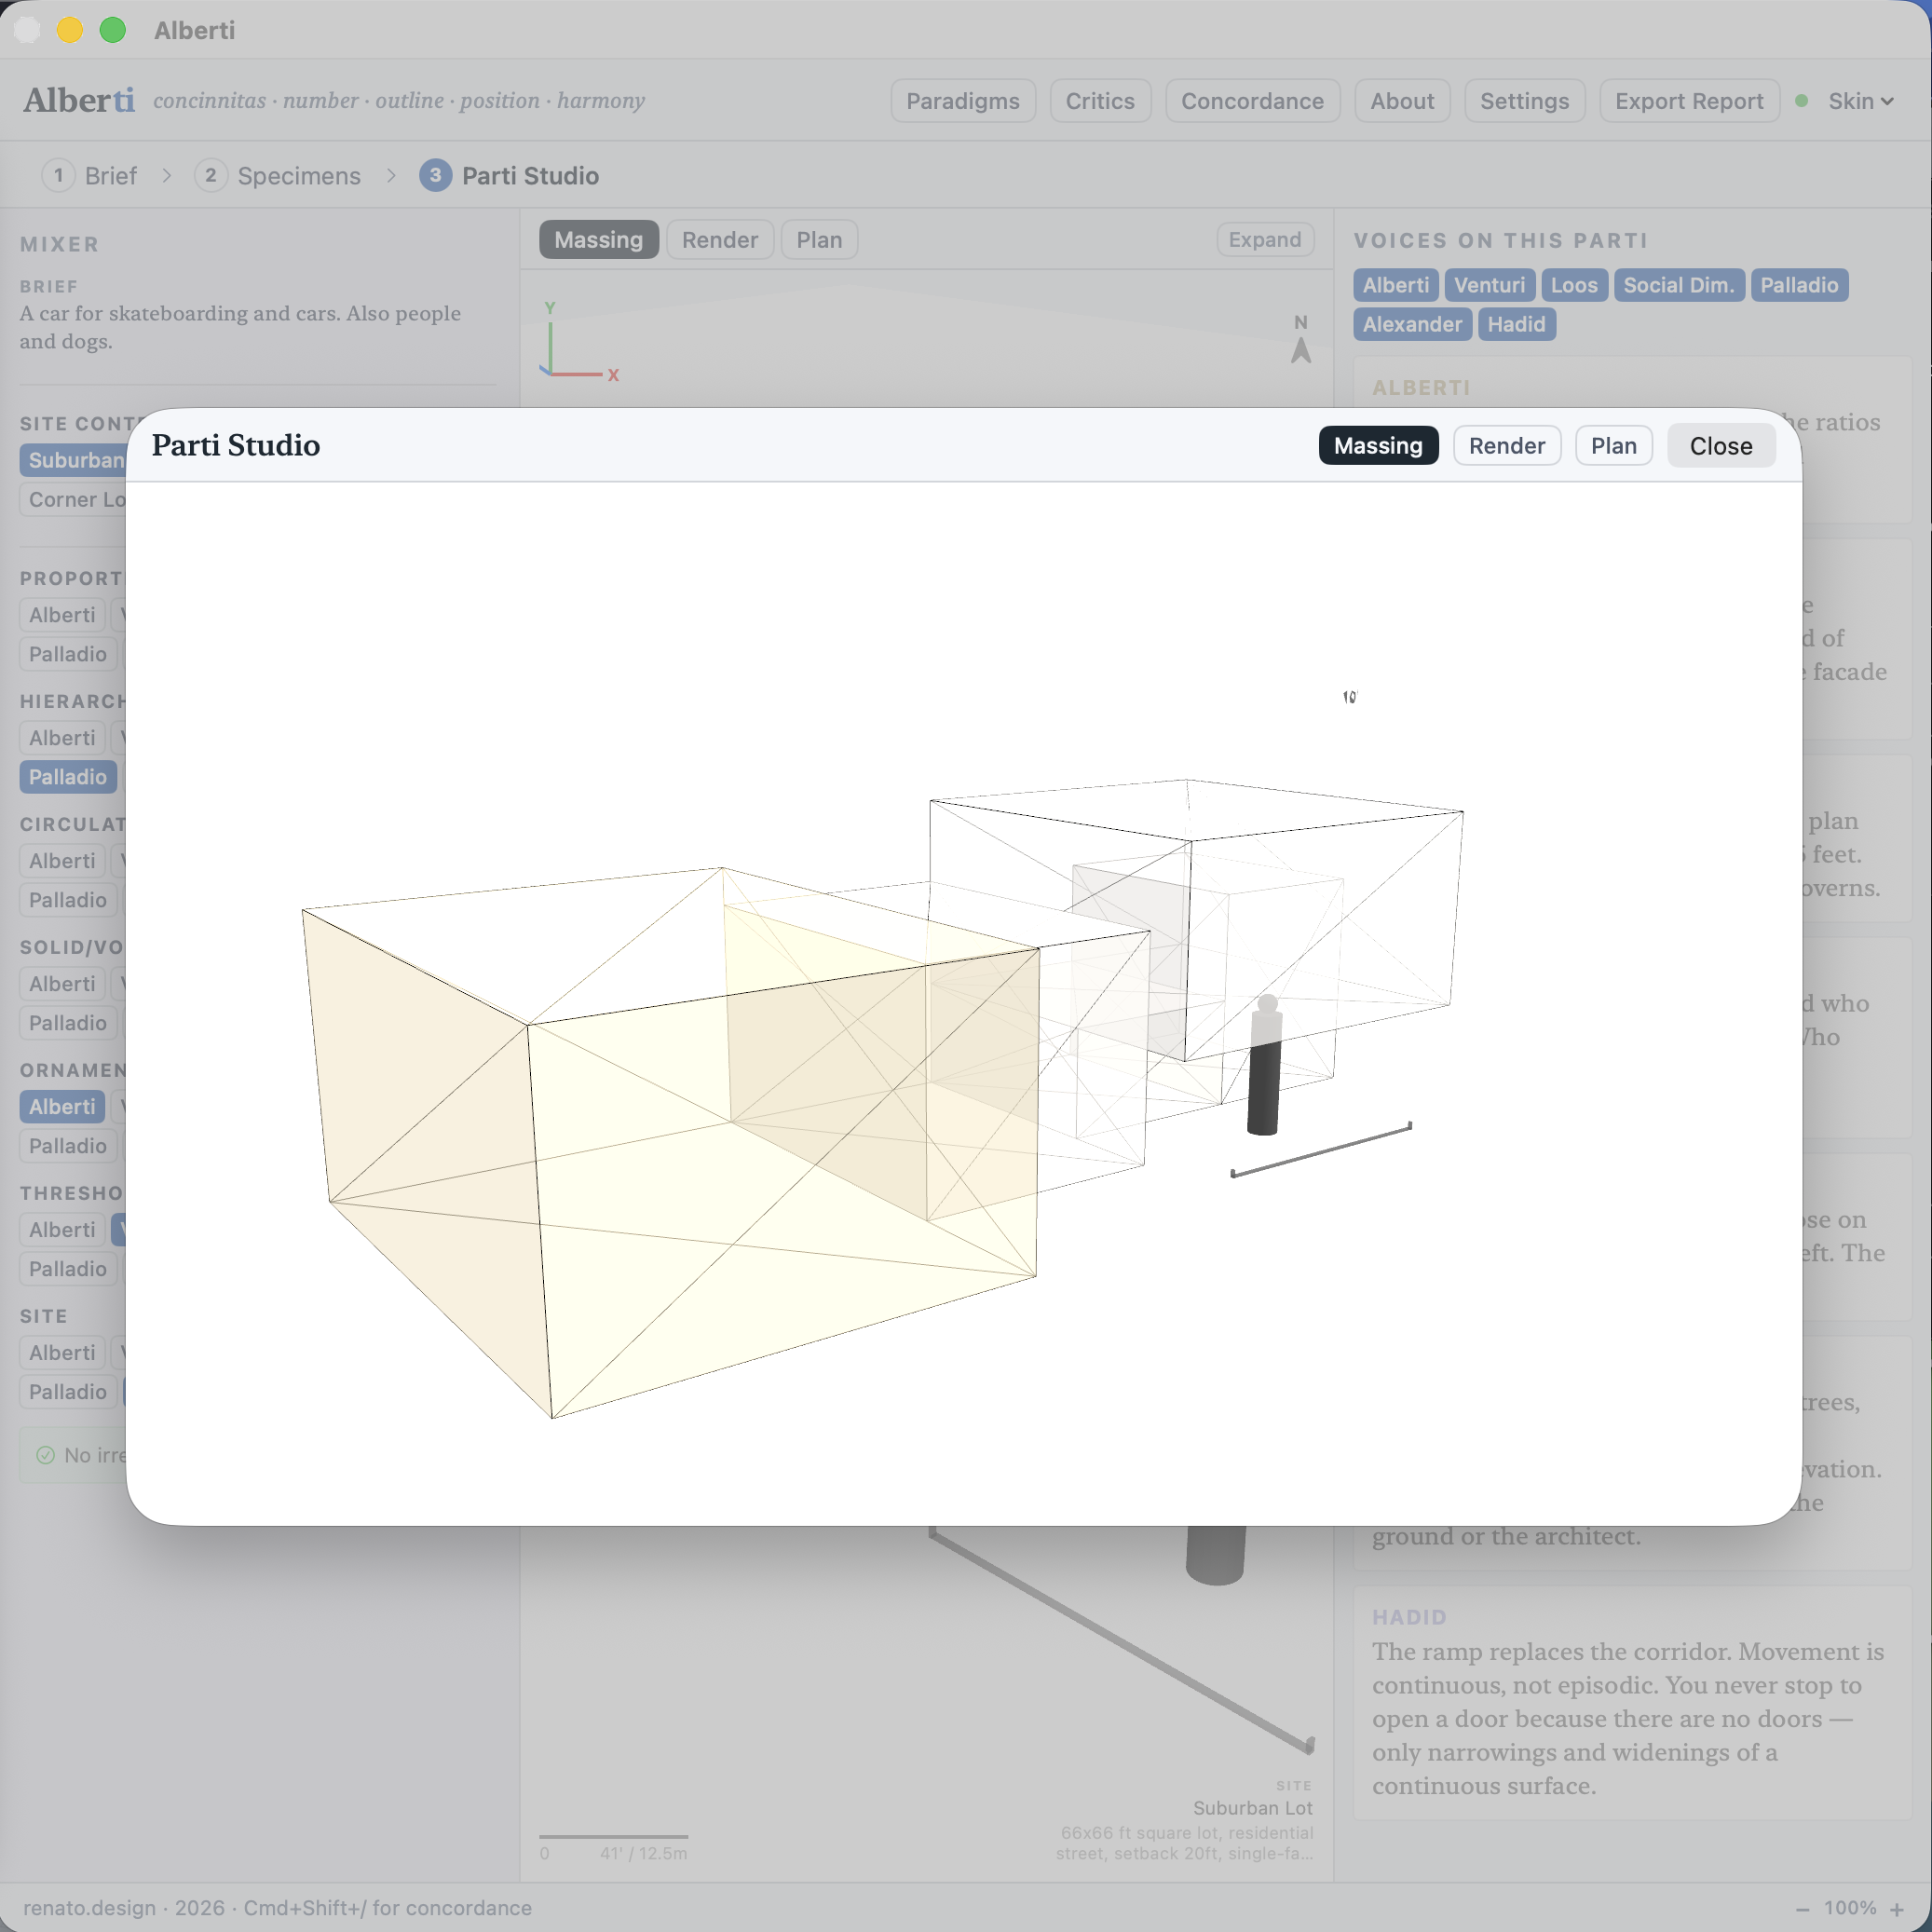Click the green check status icon
Viewport: 1932px width, 1932px height.
click(45, 1455)
